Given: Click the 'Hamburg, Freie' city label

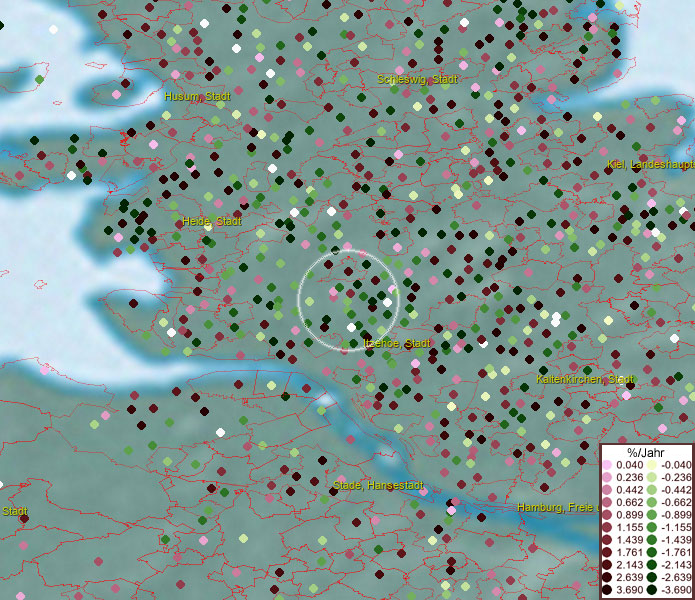Looking at the screenshot, I should 555,507.
